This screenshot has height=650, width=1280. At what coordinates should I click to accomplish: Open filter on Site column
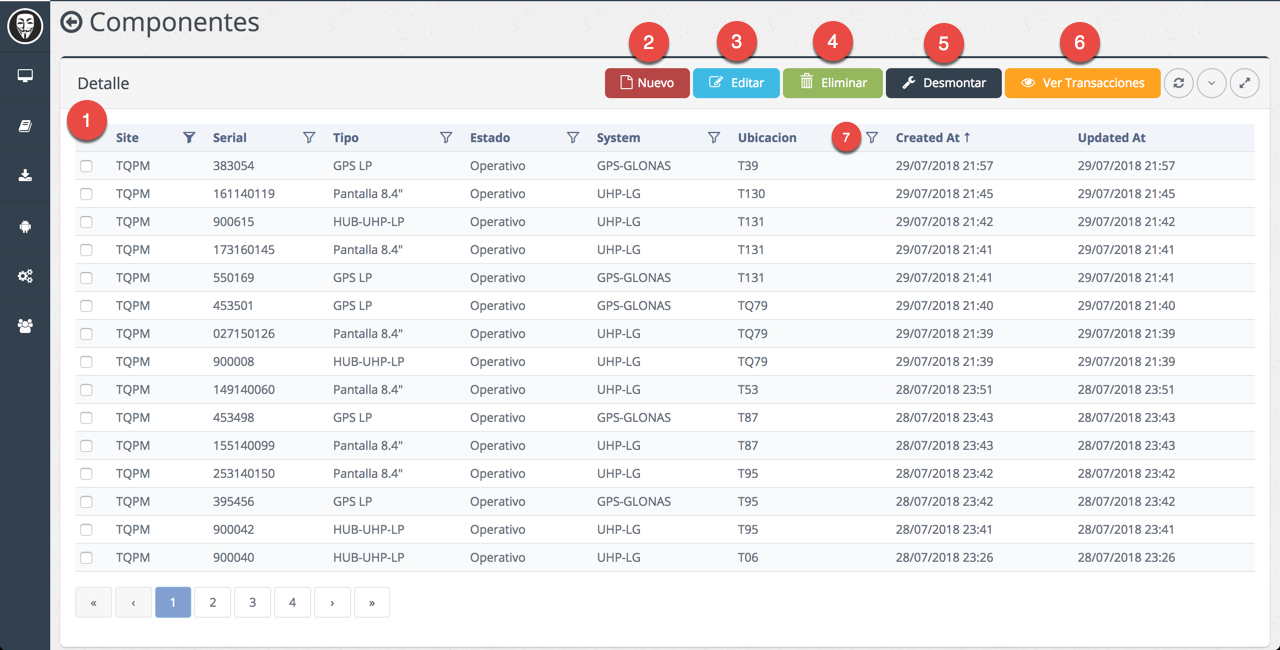pyautogui.click(x=189, y=138)
